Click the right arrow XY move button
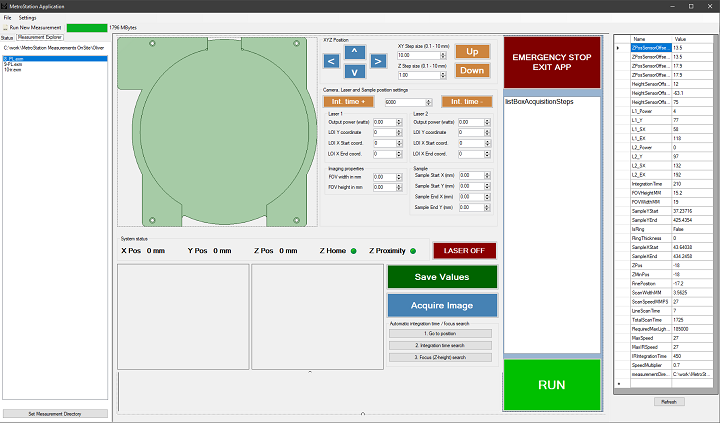 point(377,61)
